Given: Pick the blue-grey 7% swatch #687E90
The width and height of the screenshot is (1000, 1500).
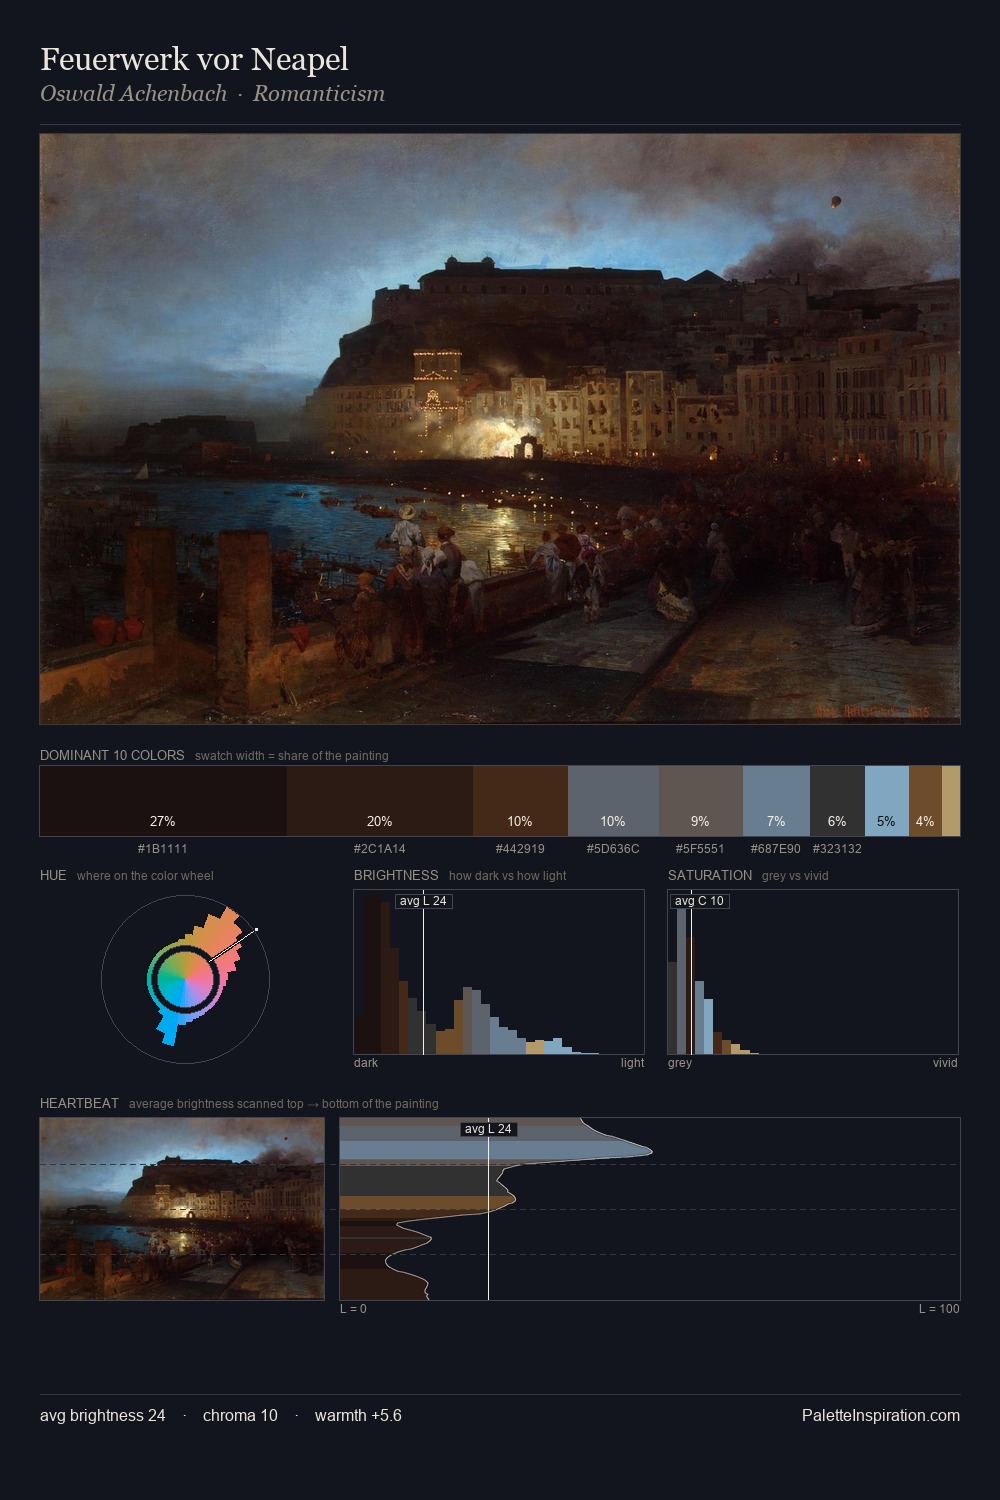Looking at the screenshot, I should [776, 801].
